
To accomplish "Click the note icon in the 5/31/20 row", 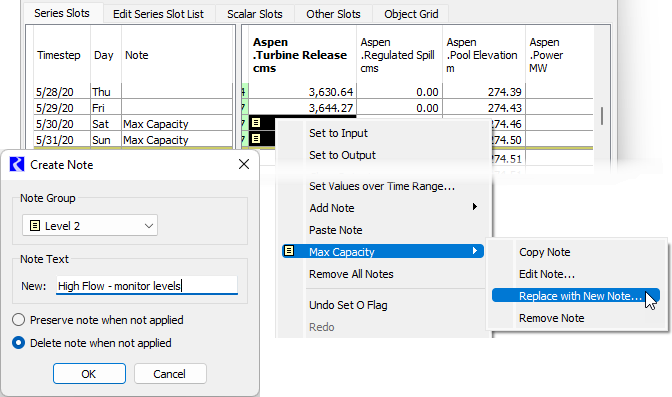I will click(x=256, y=139).
